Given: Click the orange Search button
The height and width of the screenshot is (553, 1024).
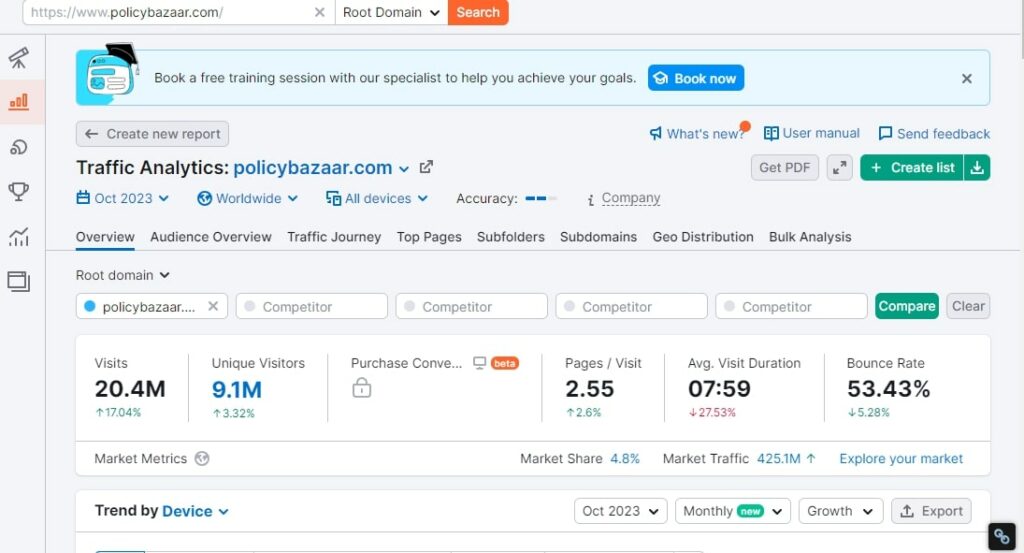Looking at the screenshot, I should coord(478,12).
